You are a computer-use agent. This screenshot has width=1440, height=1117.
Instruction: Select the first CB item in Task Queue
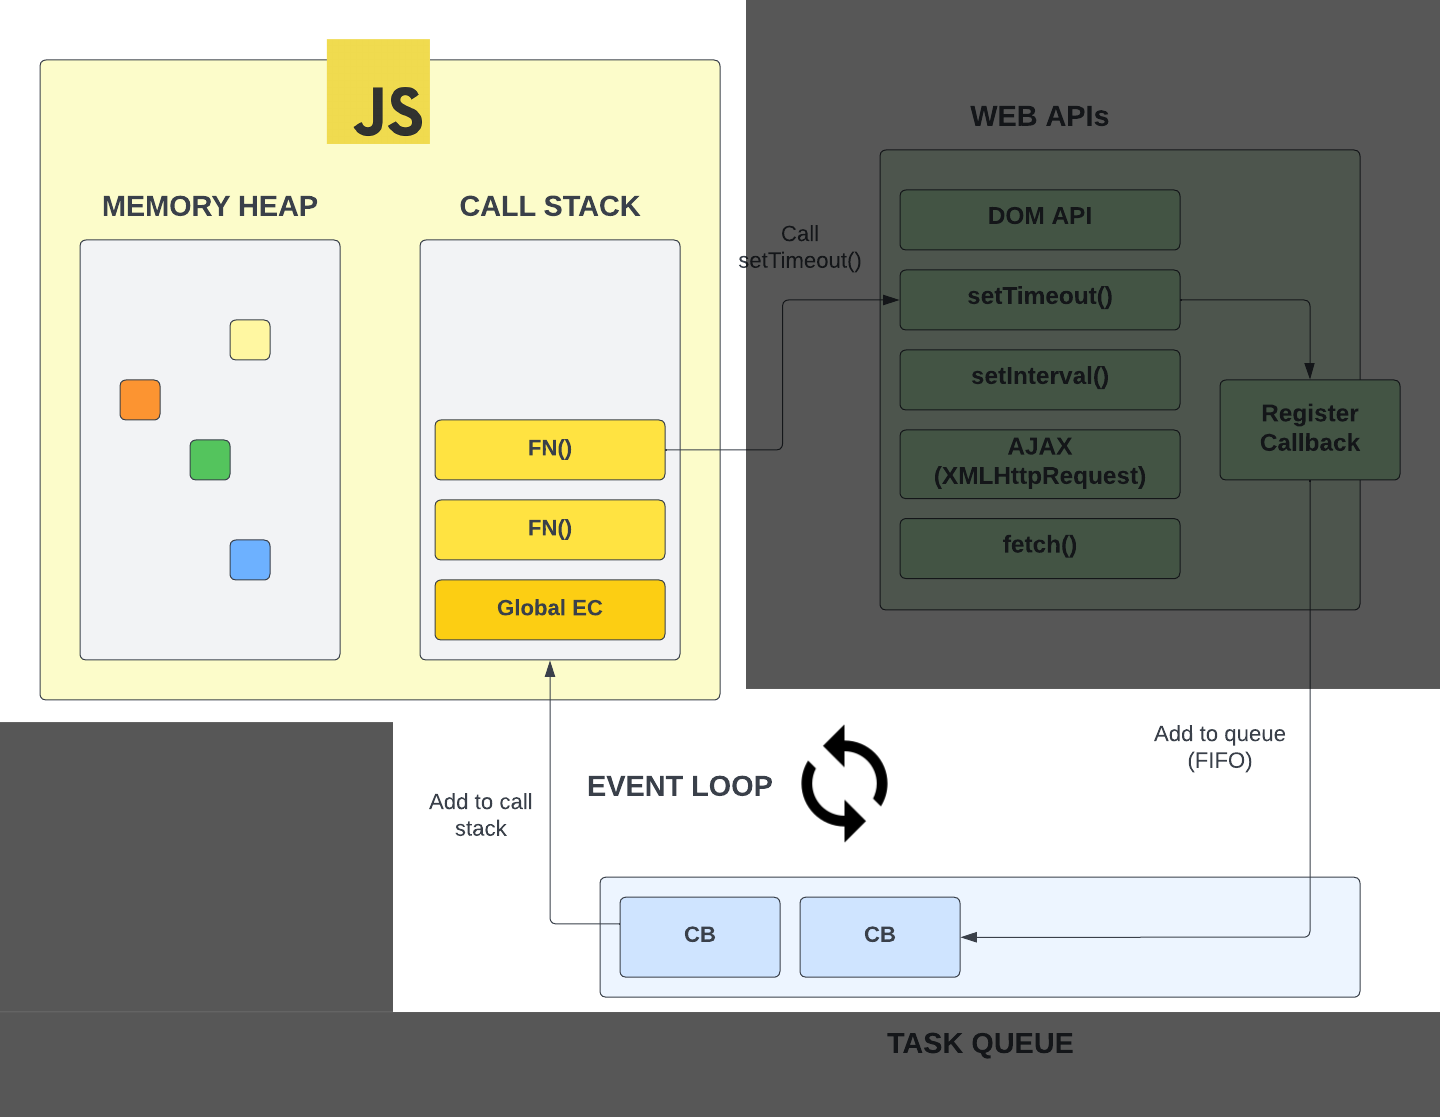coord(699,935)
